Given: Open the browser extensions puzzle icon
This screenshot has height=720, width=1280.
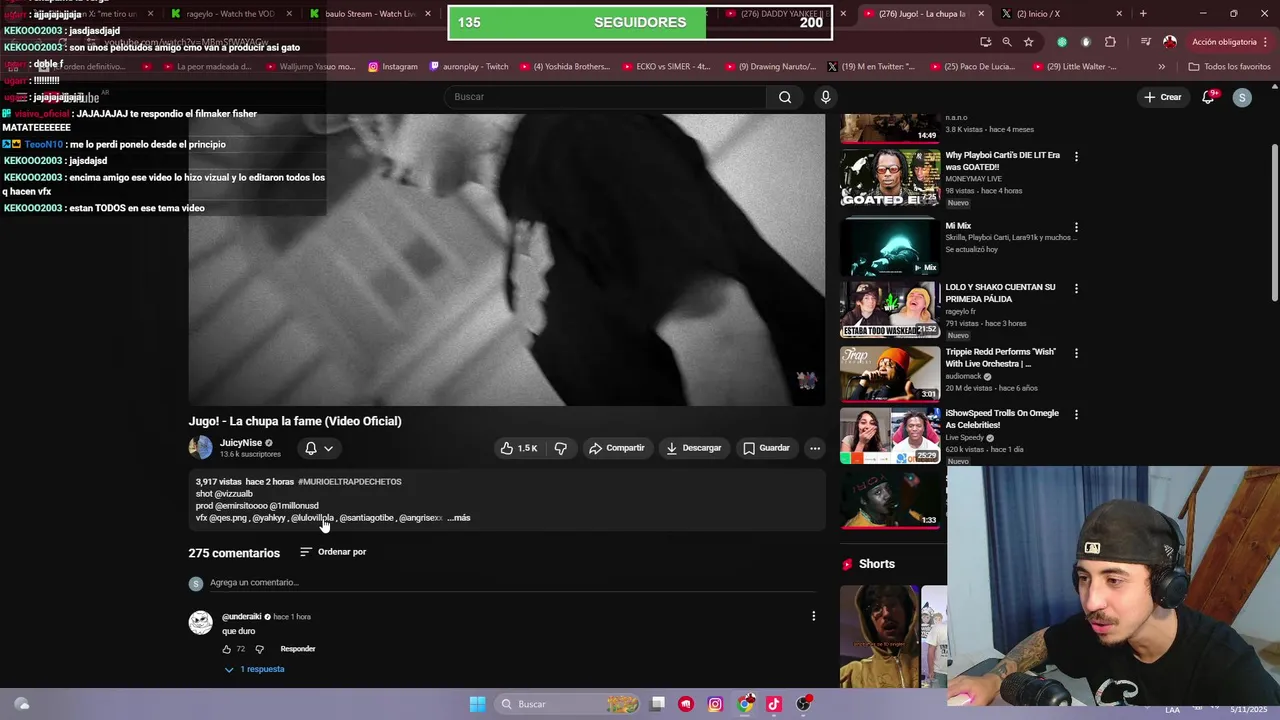Looking at the screenshot, I should (1110, 42).
